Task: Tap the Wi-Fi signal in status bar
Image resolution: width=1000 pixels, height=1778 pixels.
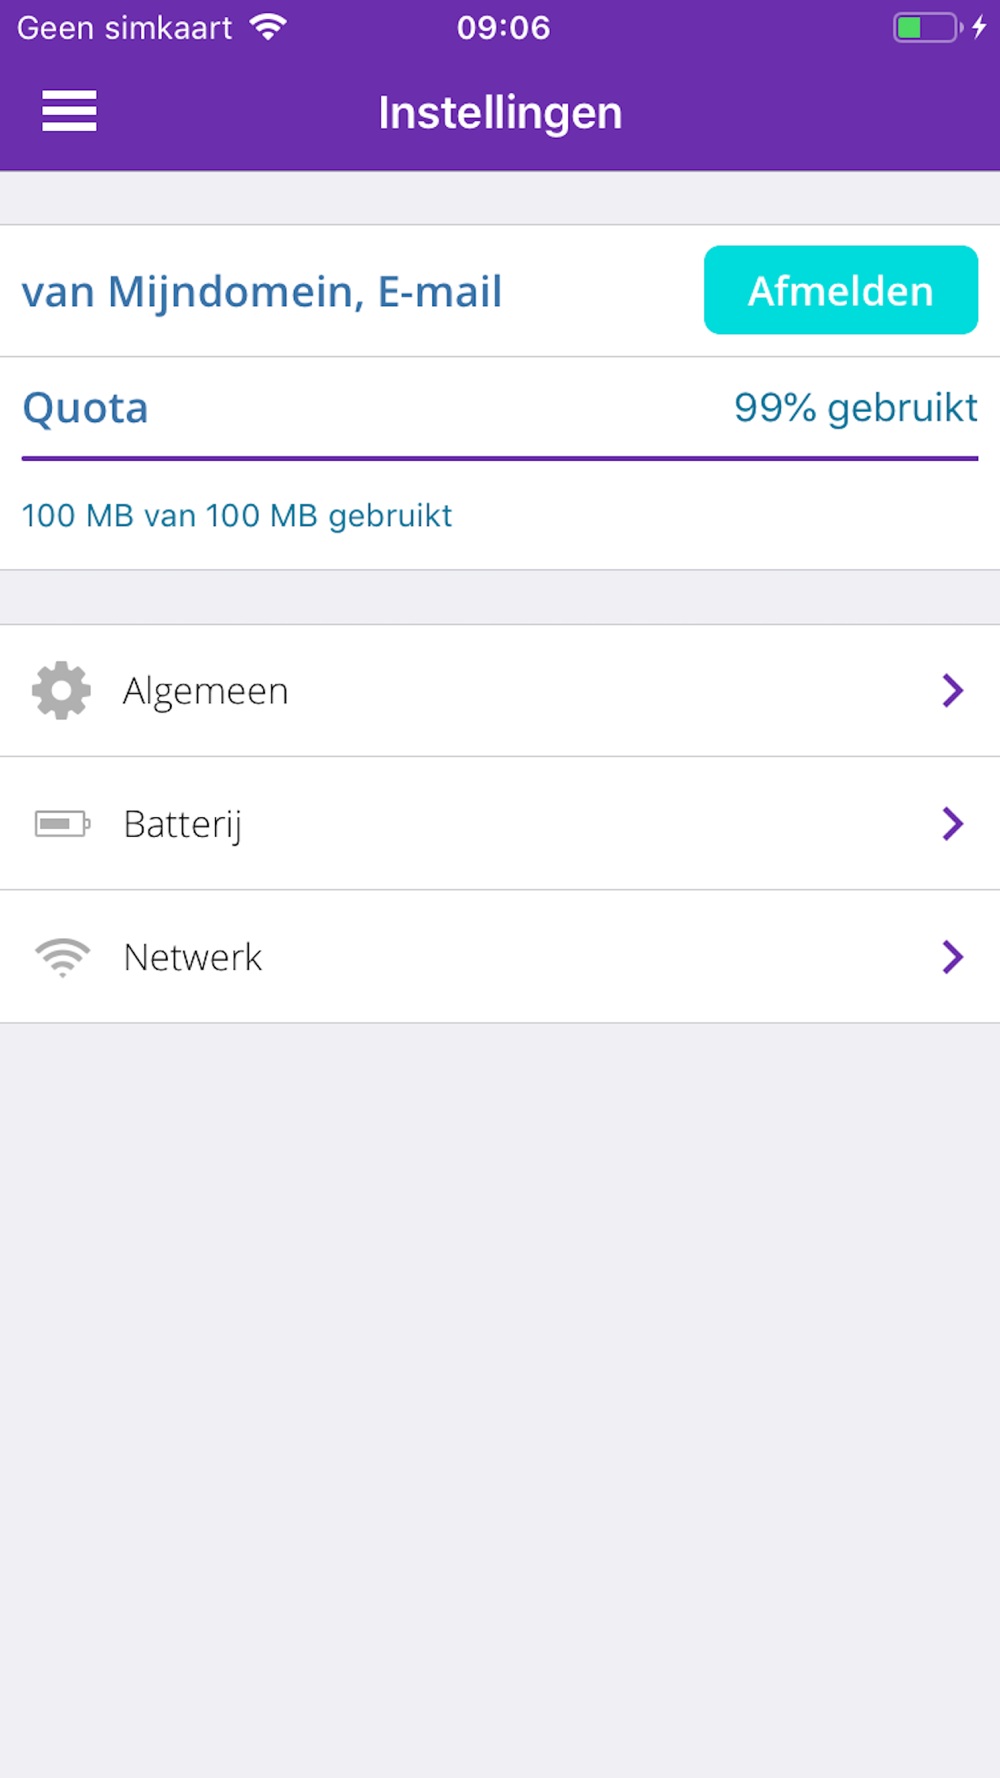Action: (268, 27)
